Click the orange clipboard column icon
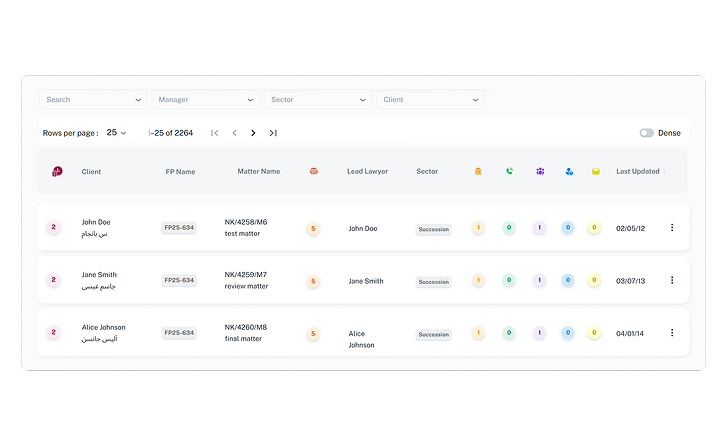Image resolution: width=727 pixels, height=448 pixels. pos(478,171)
